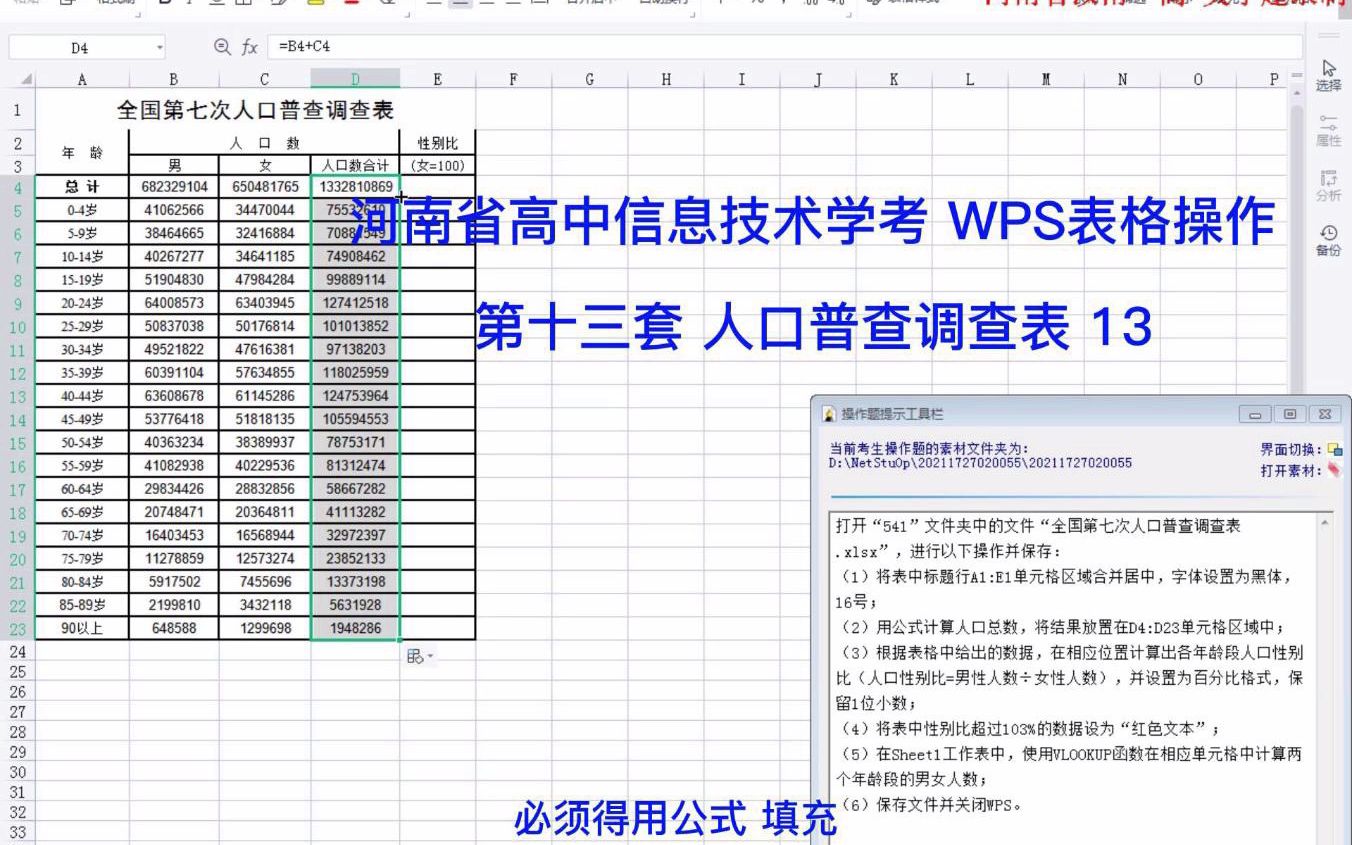Click cell with value 97138203
The width and height of the screenshot is (1352, 845).
pyautogui.click(x=355, y=349)
